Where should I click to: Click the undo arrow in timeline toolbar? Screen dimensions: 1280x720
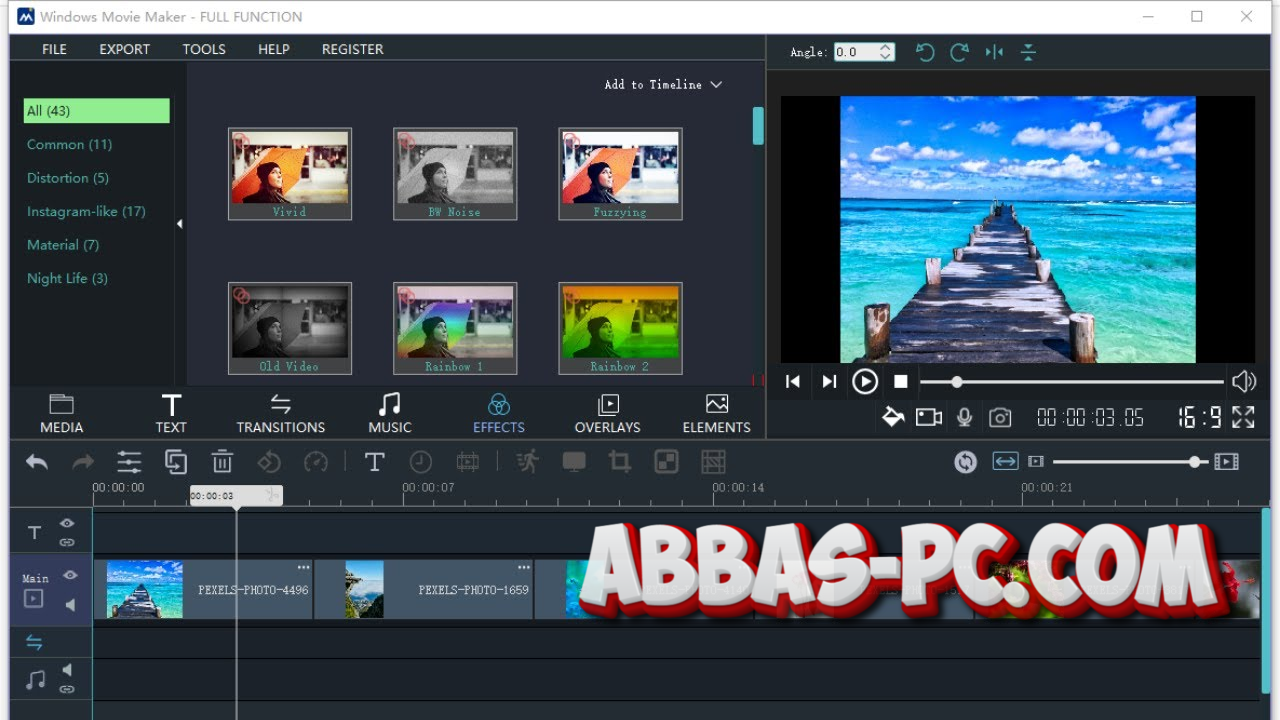tap(37, 462)
